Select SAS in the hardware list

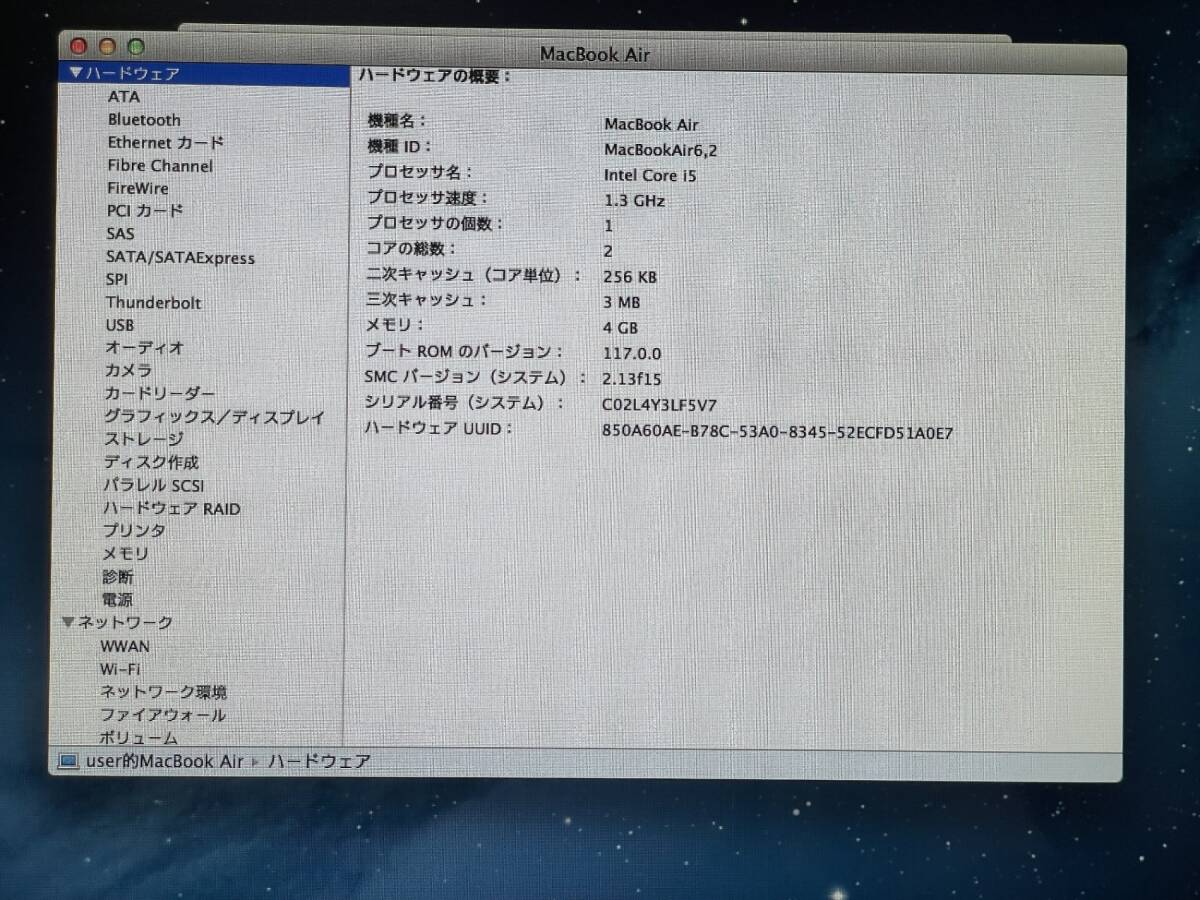(x=120, y=234)
